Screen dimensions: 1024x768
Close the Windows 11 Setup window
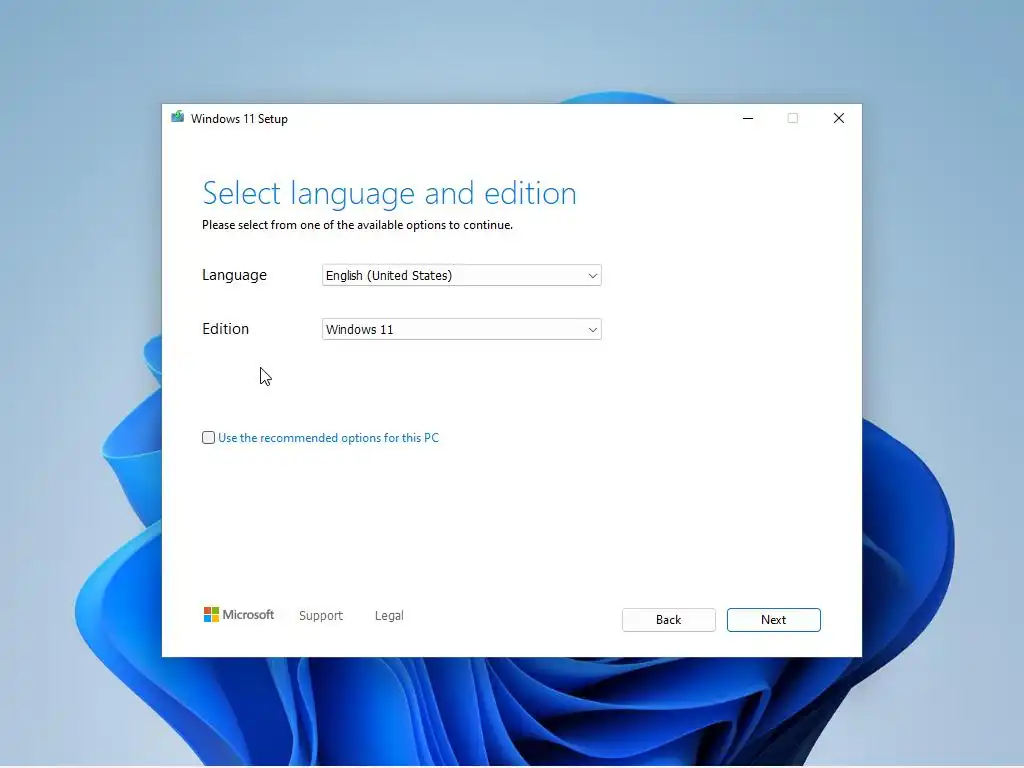pos(839,118)
